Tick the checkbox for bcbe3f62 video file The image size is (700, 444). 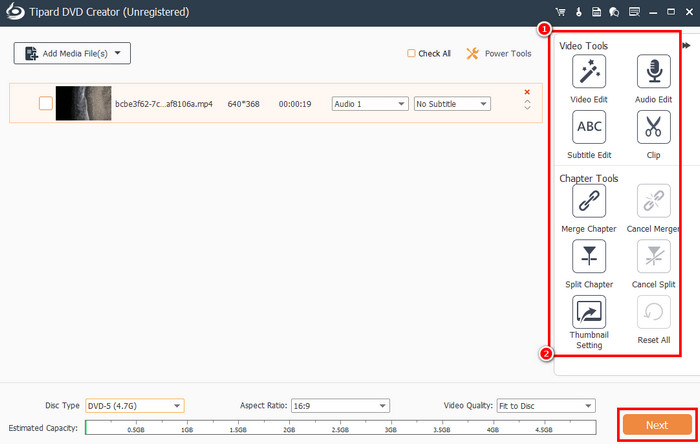46,104
